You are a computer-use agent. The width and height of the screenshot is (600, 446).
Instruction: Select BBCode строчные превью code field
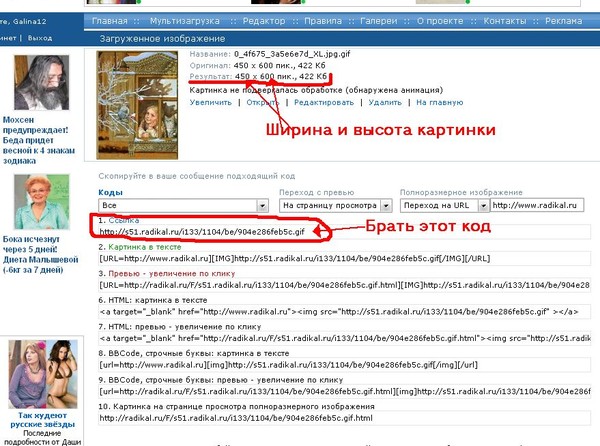[x=344, y=391]
